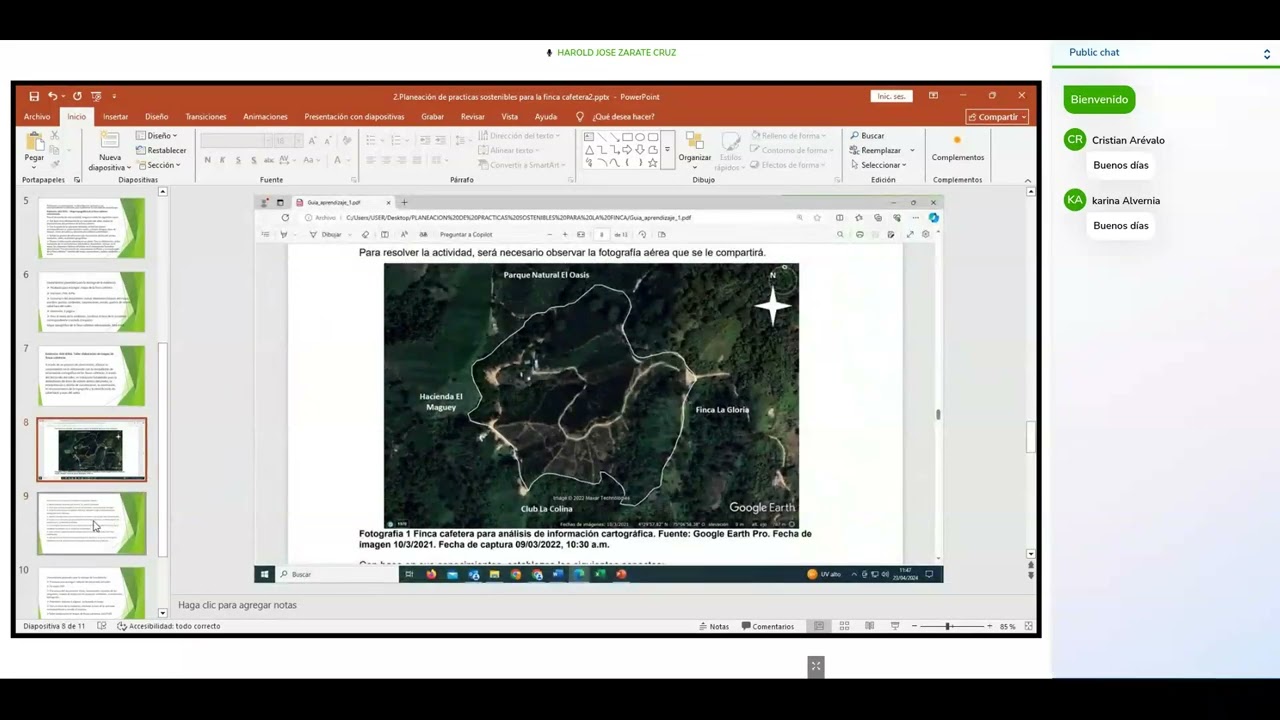
Task: Click the Nueva diapositiva icon
Action: point(110,141)
